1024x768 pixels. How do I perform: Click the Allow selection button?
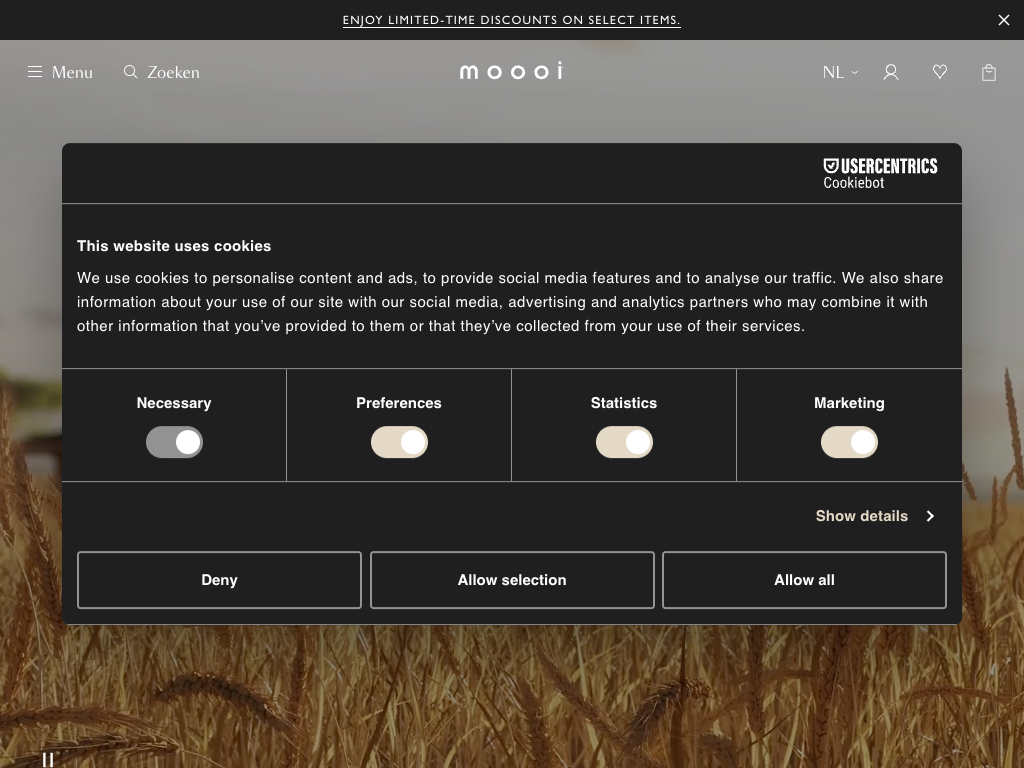click(x=512, y=580)
